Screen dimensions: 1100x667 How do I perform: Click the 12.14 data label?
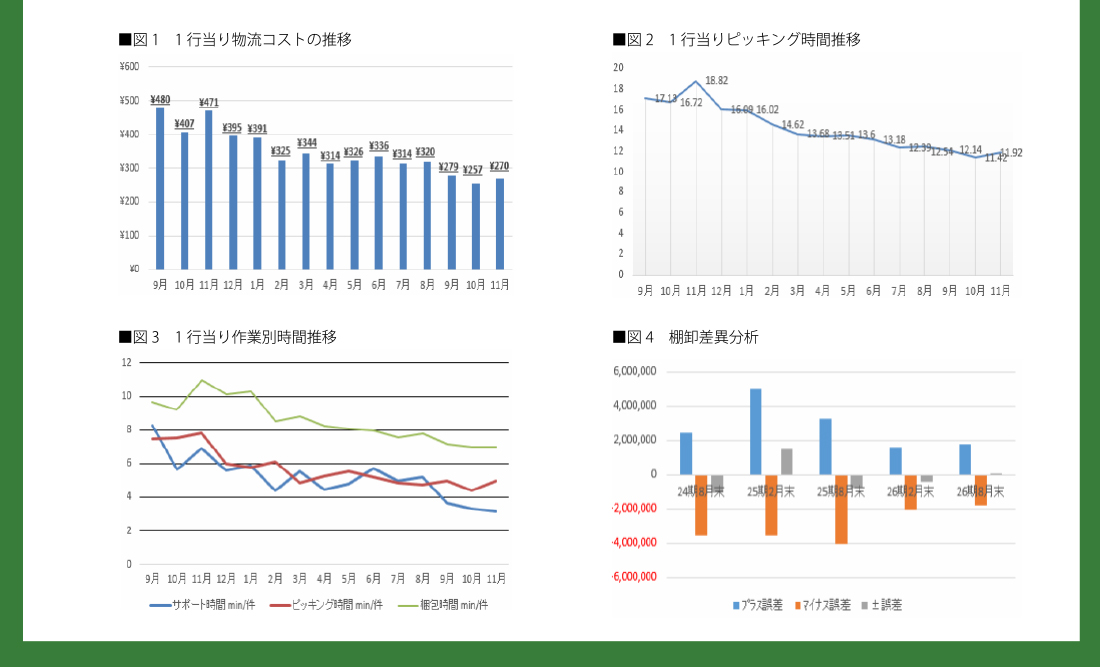click(x=970, y=150)
